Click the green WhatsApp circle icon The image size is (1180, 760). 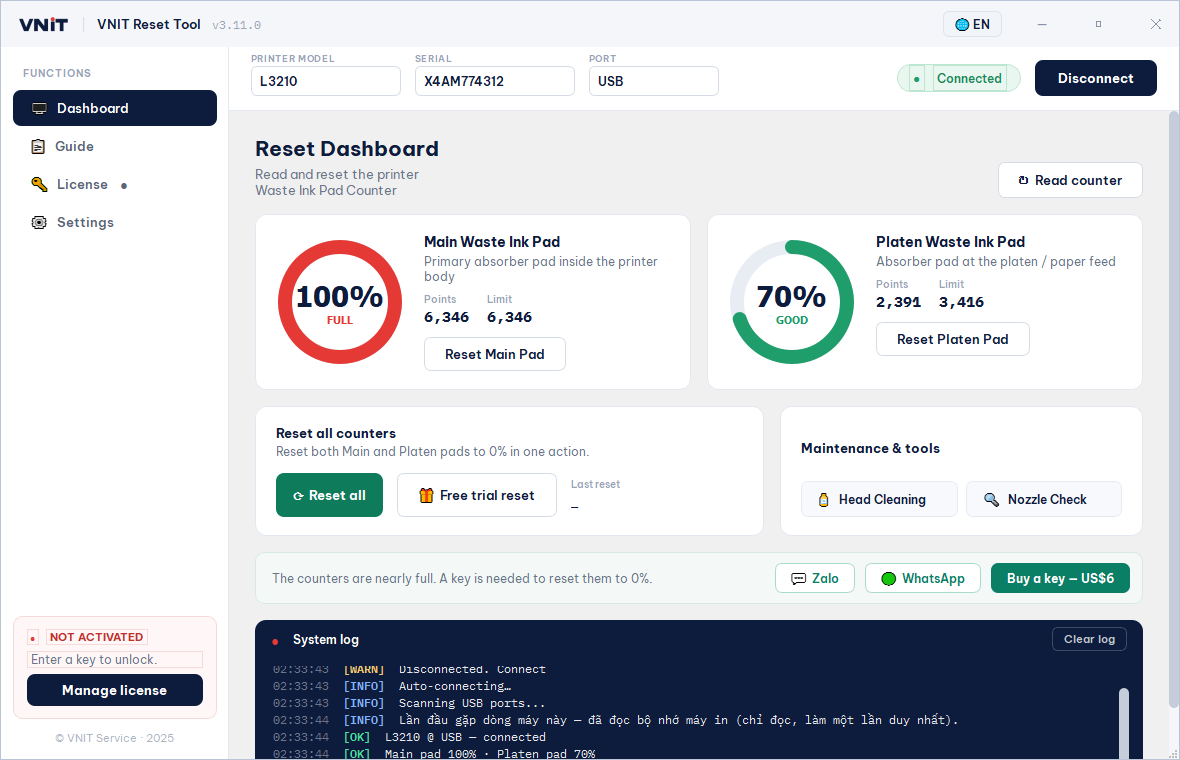click(x=889, y=579)
